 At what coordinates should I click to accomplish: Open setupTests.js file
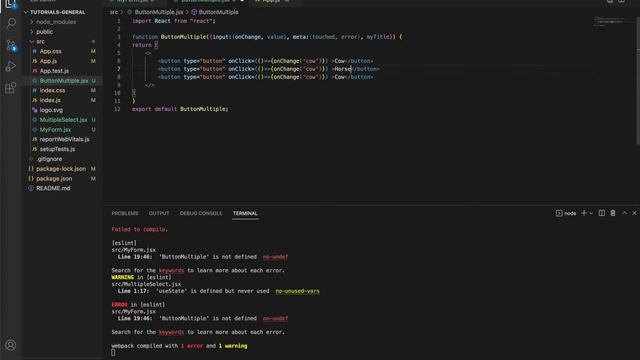tap(57, 149)
